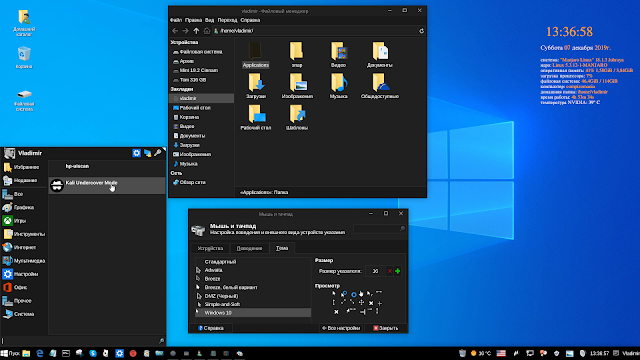Click the key icon in start menu header
This screenshot has height=360, width=640.
[158, 153]
